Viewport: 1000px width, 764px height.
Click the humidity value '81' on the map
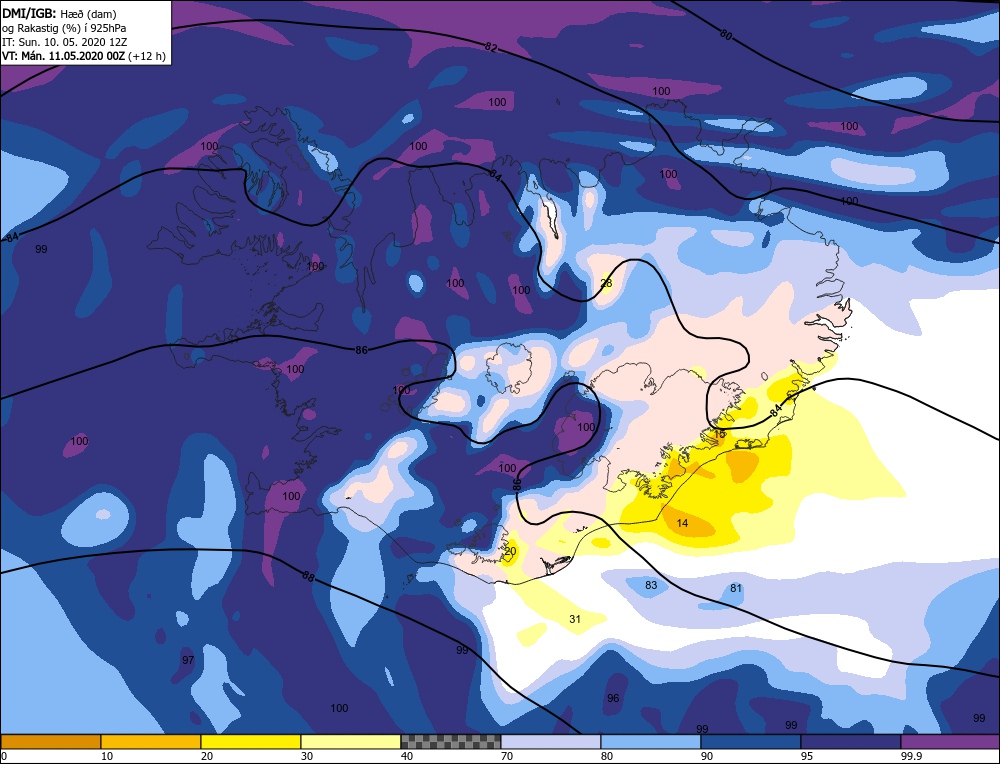click(736, 588)
